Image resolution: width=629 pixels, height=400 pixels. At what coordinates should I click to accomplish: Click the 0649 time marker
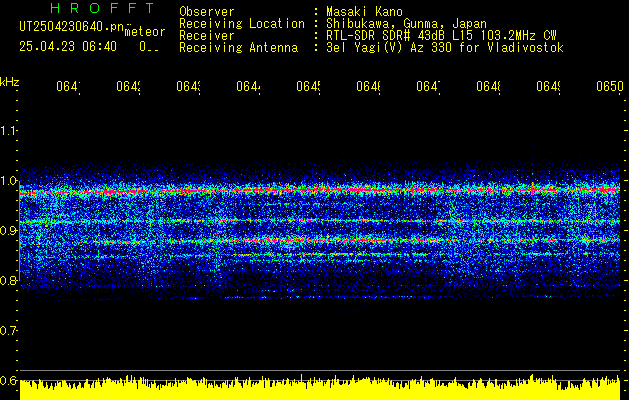coord(548,86)
